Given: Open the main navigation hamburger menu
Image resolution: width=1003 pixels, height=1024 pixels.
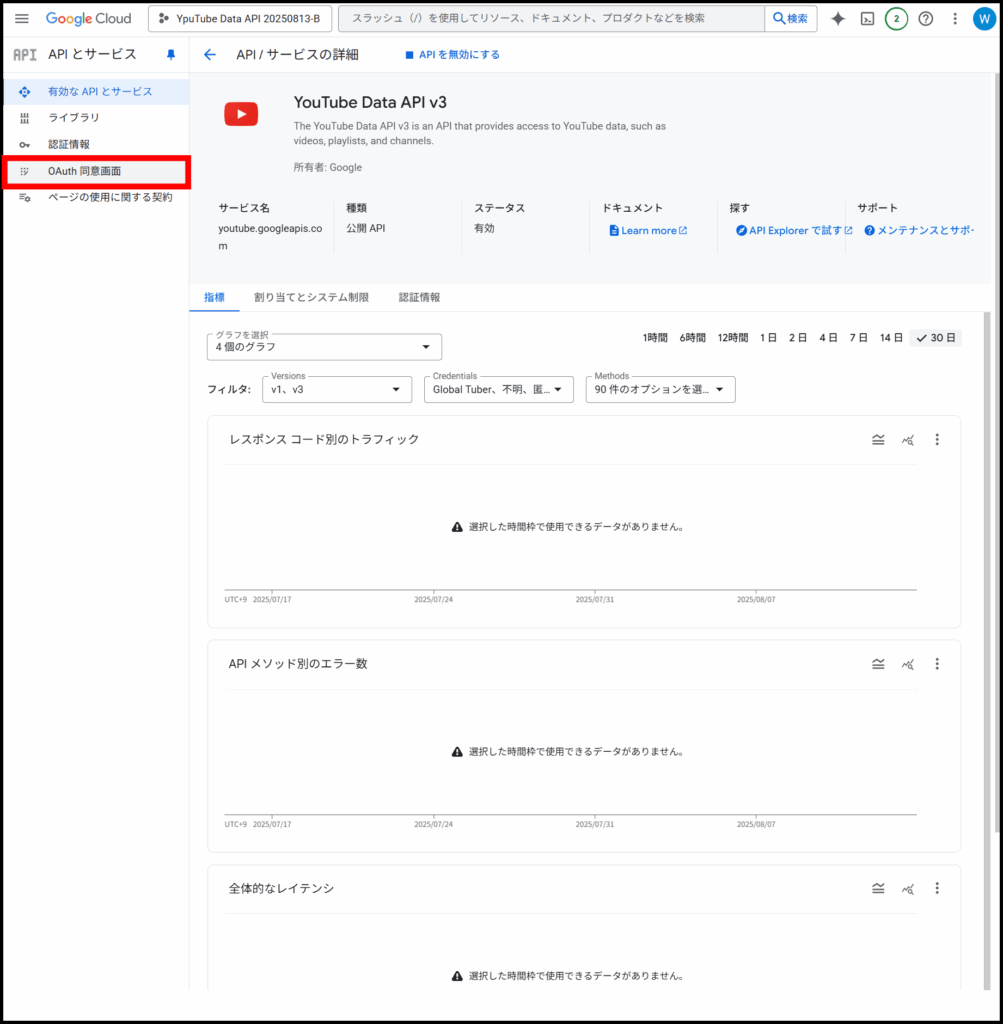Looking at the screenshot, I should (22, 18).
